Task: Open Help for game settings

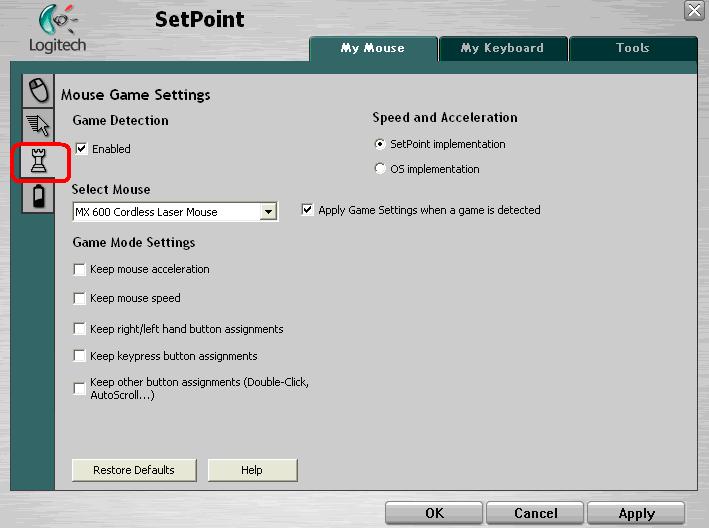Action: [x=252, y=470]
